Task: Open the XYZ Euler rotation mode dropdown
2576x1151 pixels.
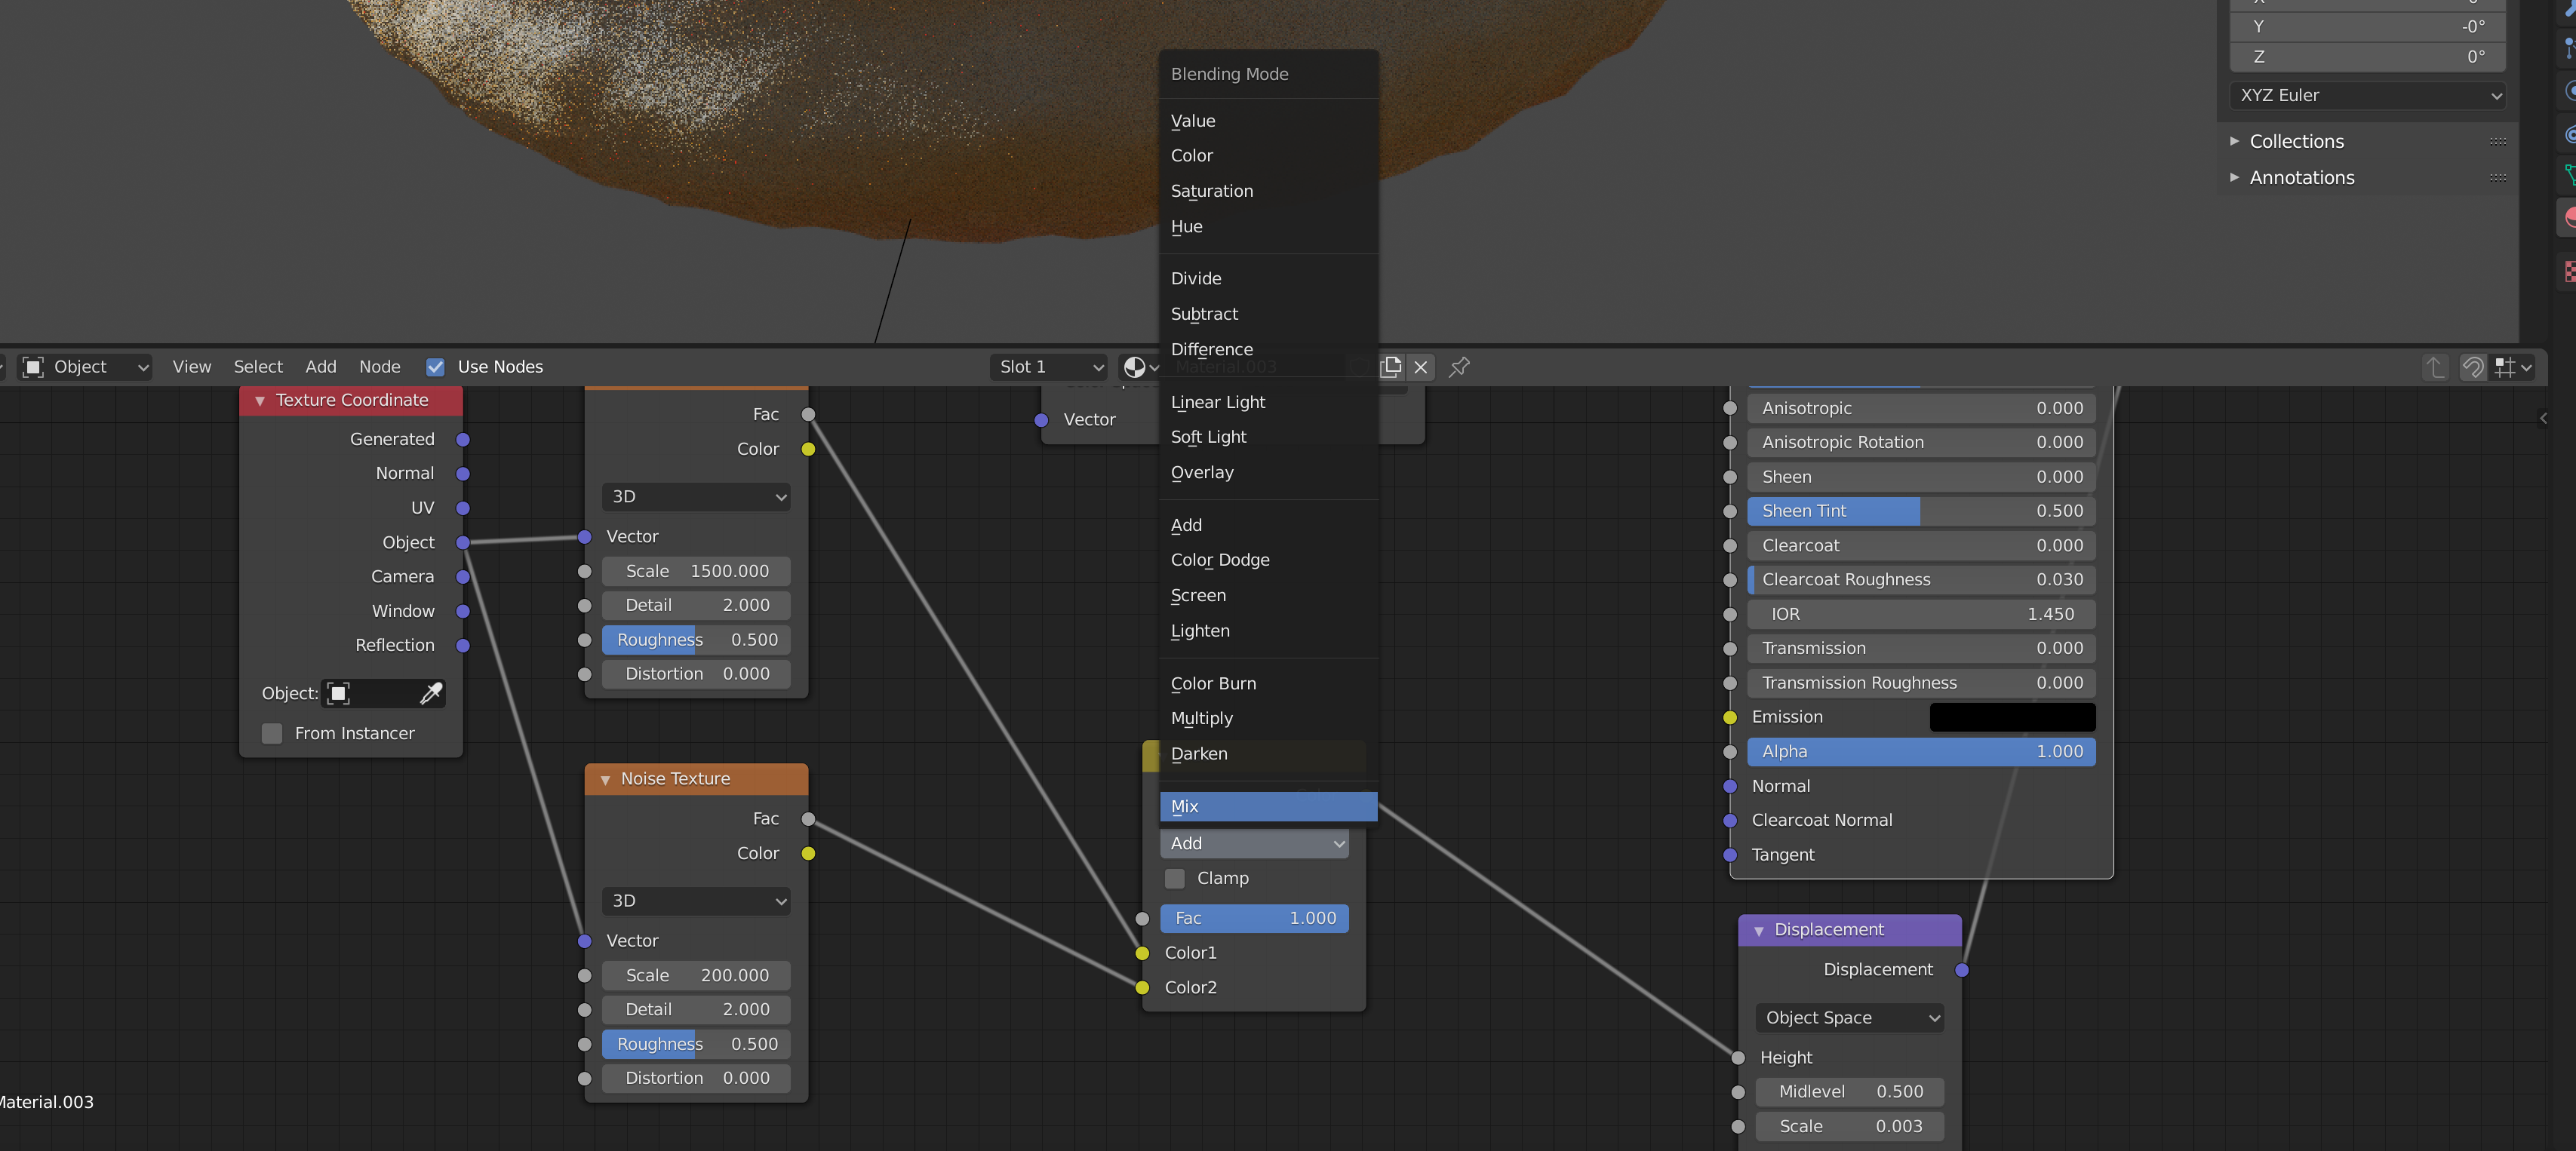Action: (x=2367, y=96)
